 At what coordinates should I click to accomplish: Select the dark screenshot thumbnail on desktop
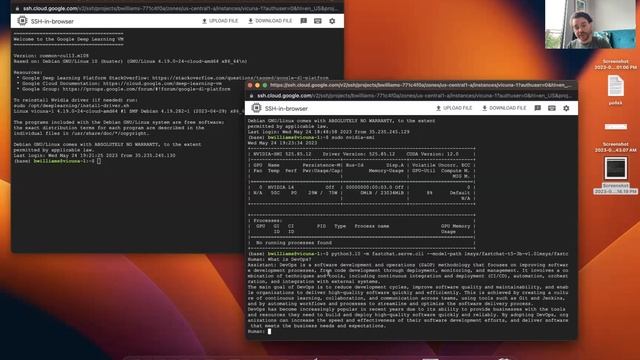click(616, 168)
